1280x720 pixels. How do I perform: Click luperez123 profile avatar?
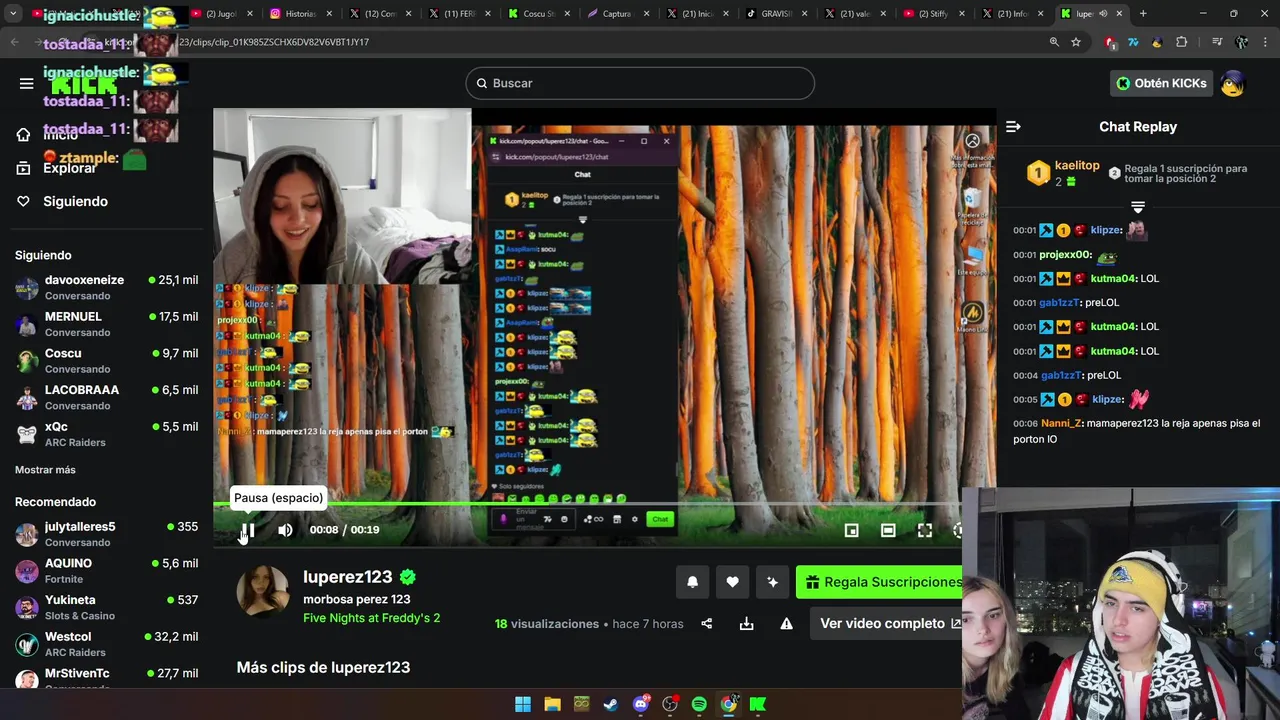coord(263,591)
